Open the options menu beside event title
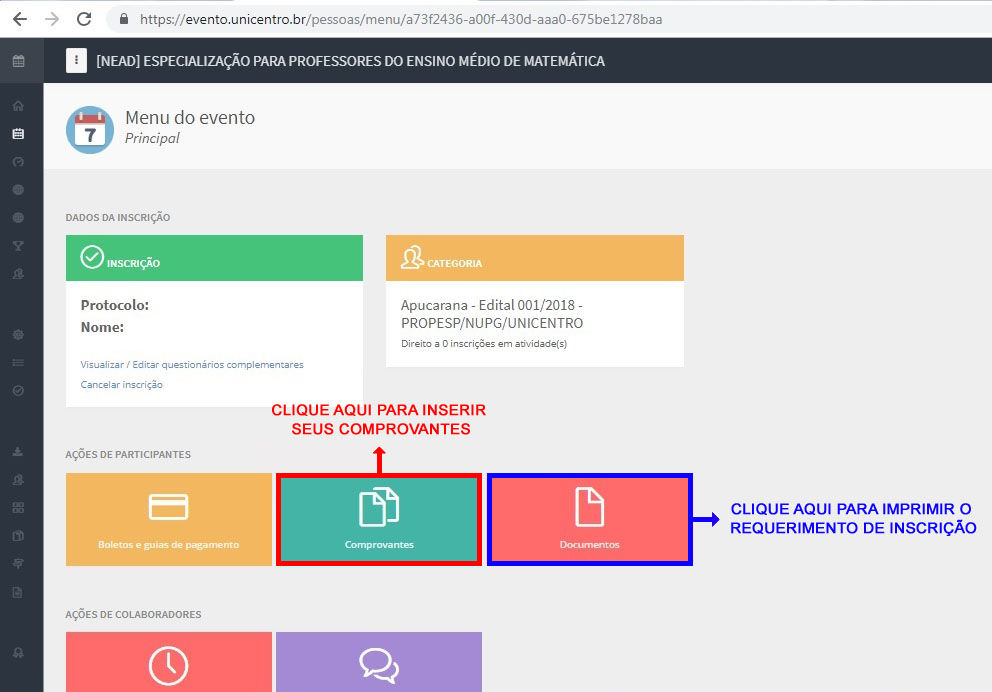 (x=77, y=61)
